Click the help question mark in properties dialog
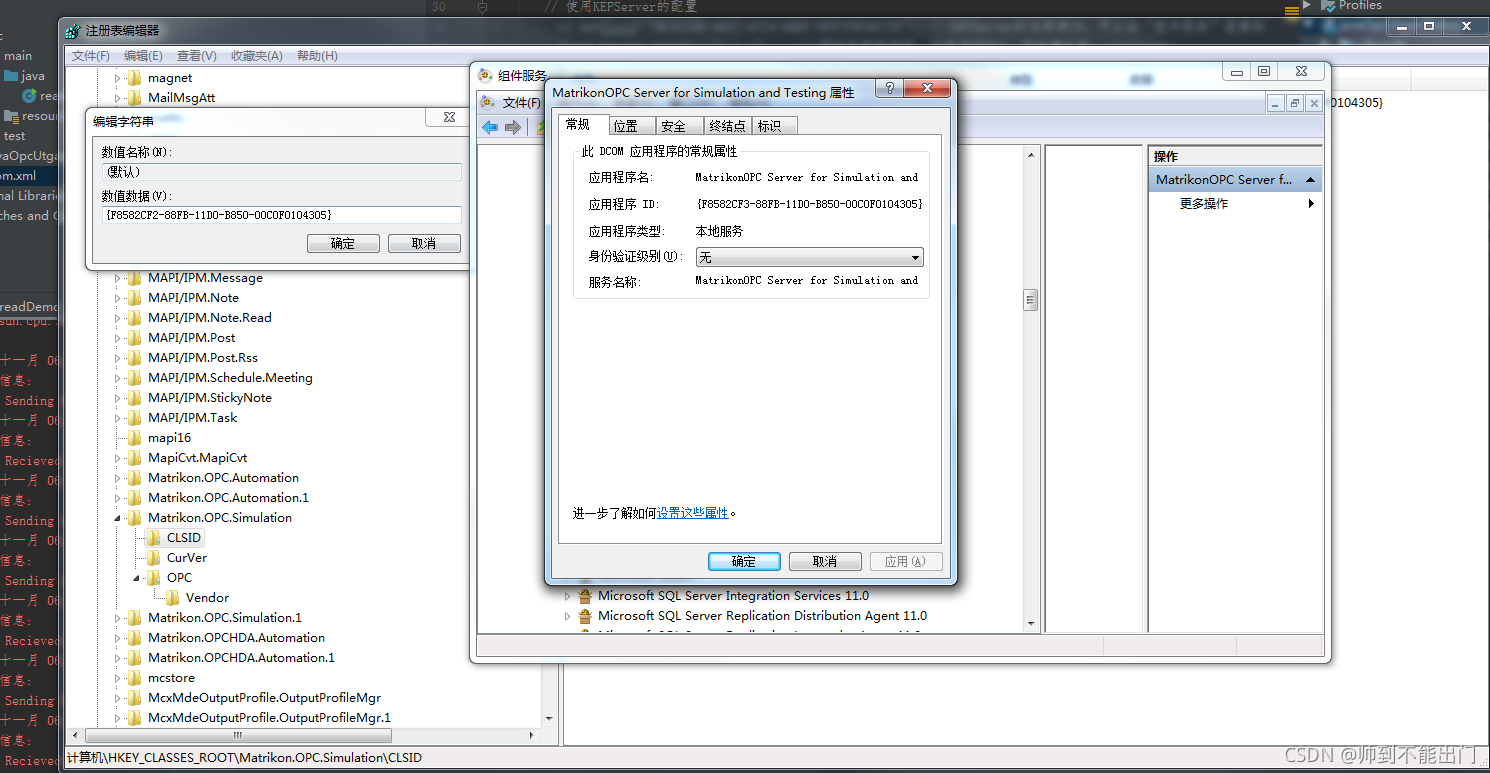This screenshot has width=1490, height=773. (x=889, y=89)
